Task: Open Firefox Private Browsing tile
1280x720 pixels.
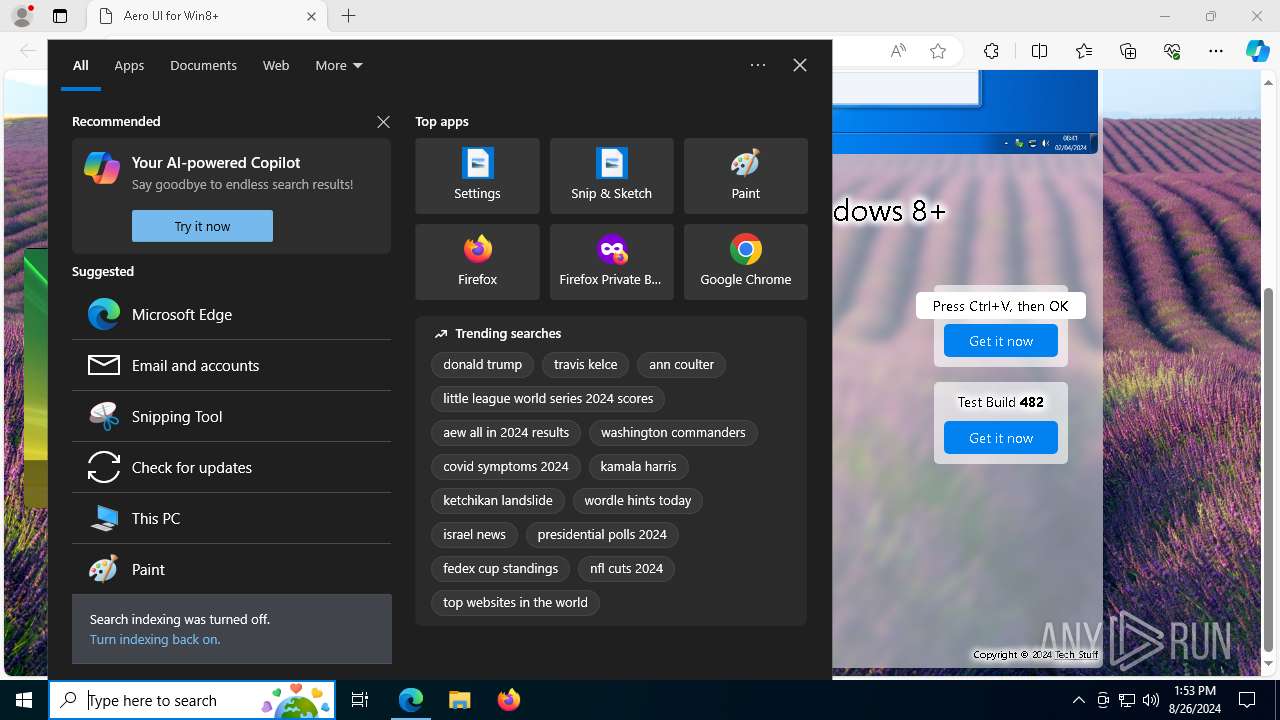Action: pos(611,262)
